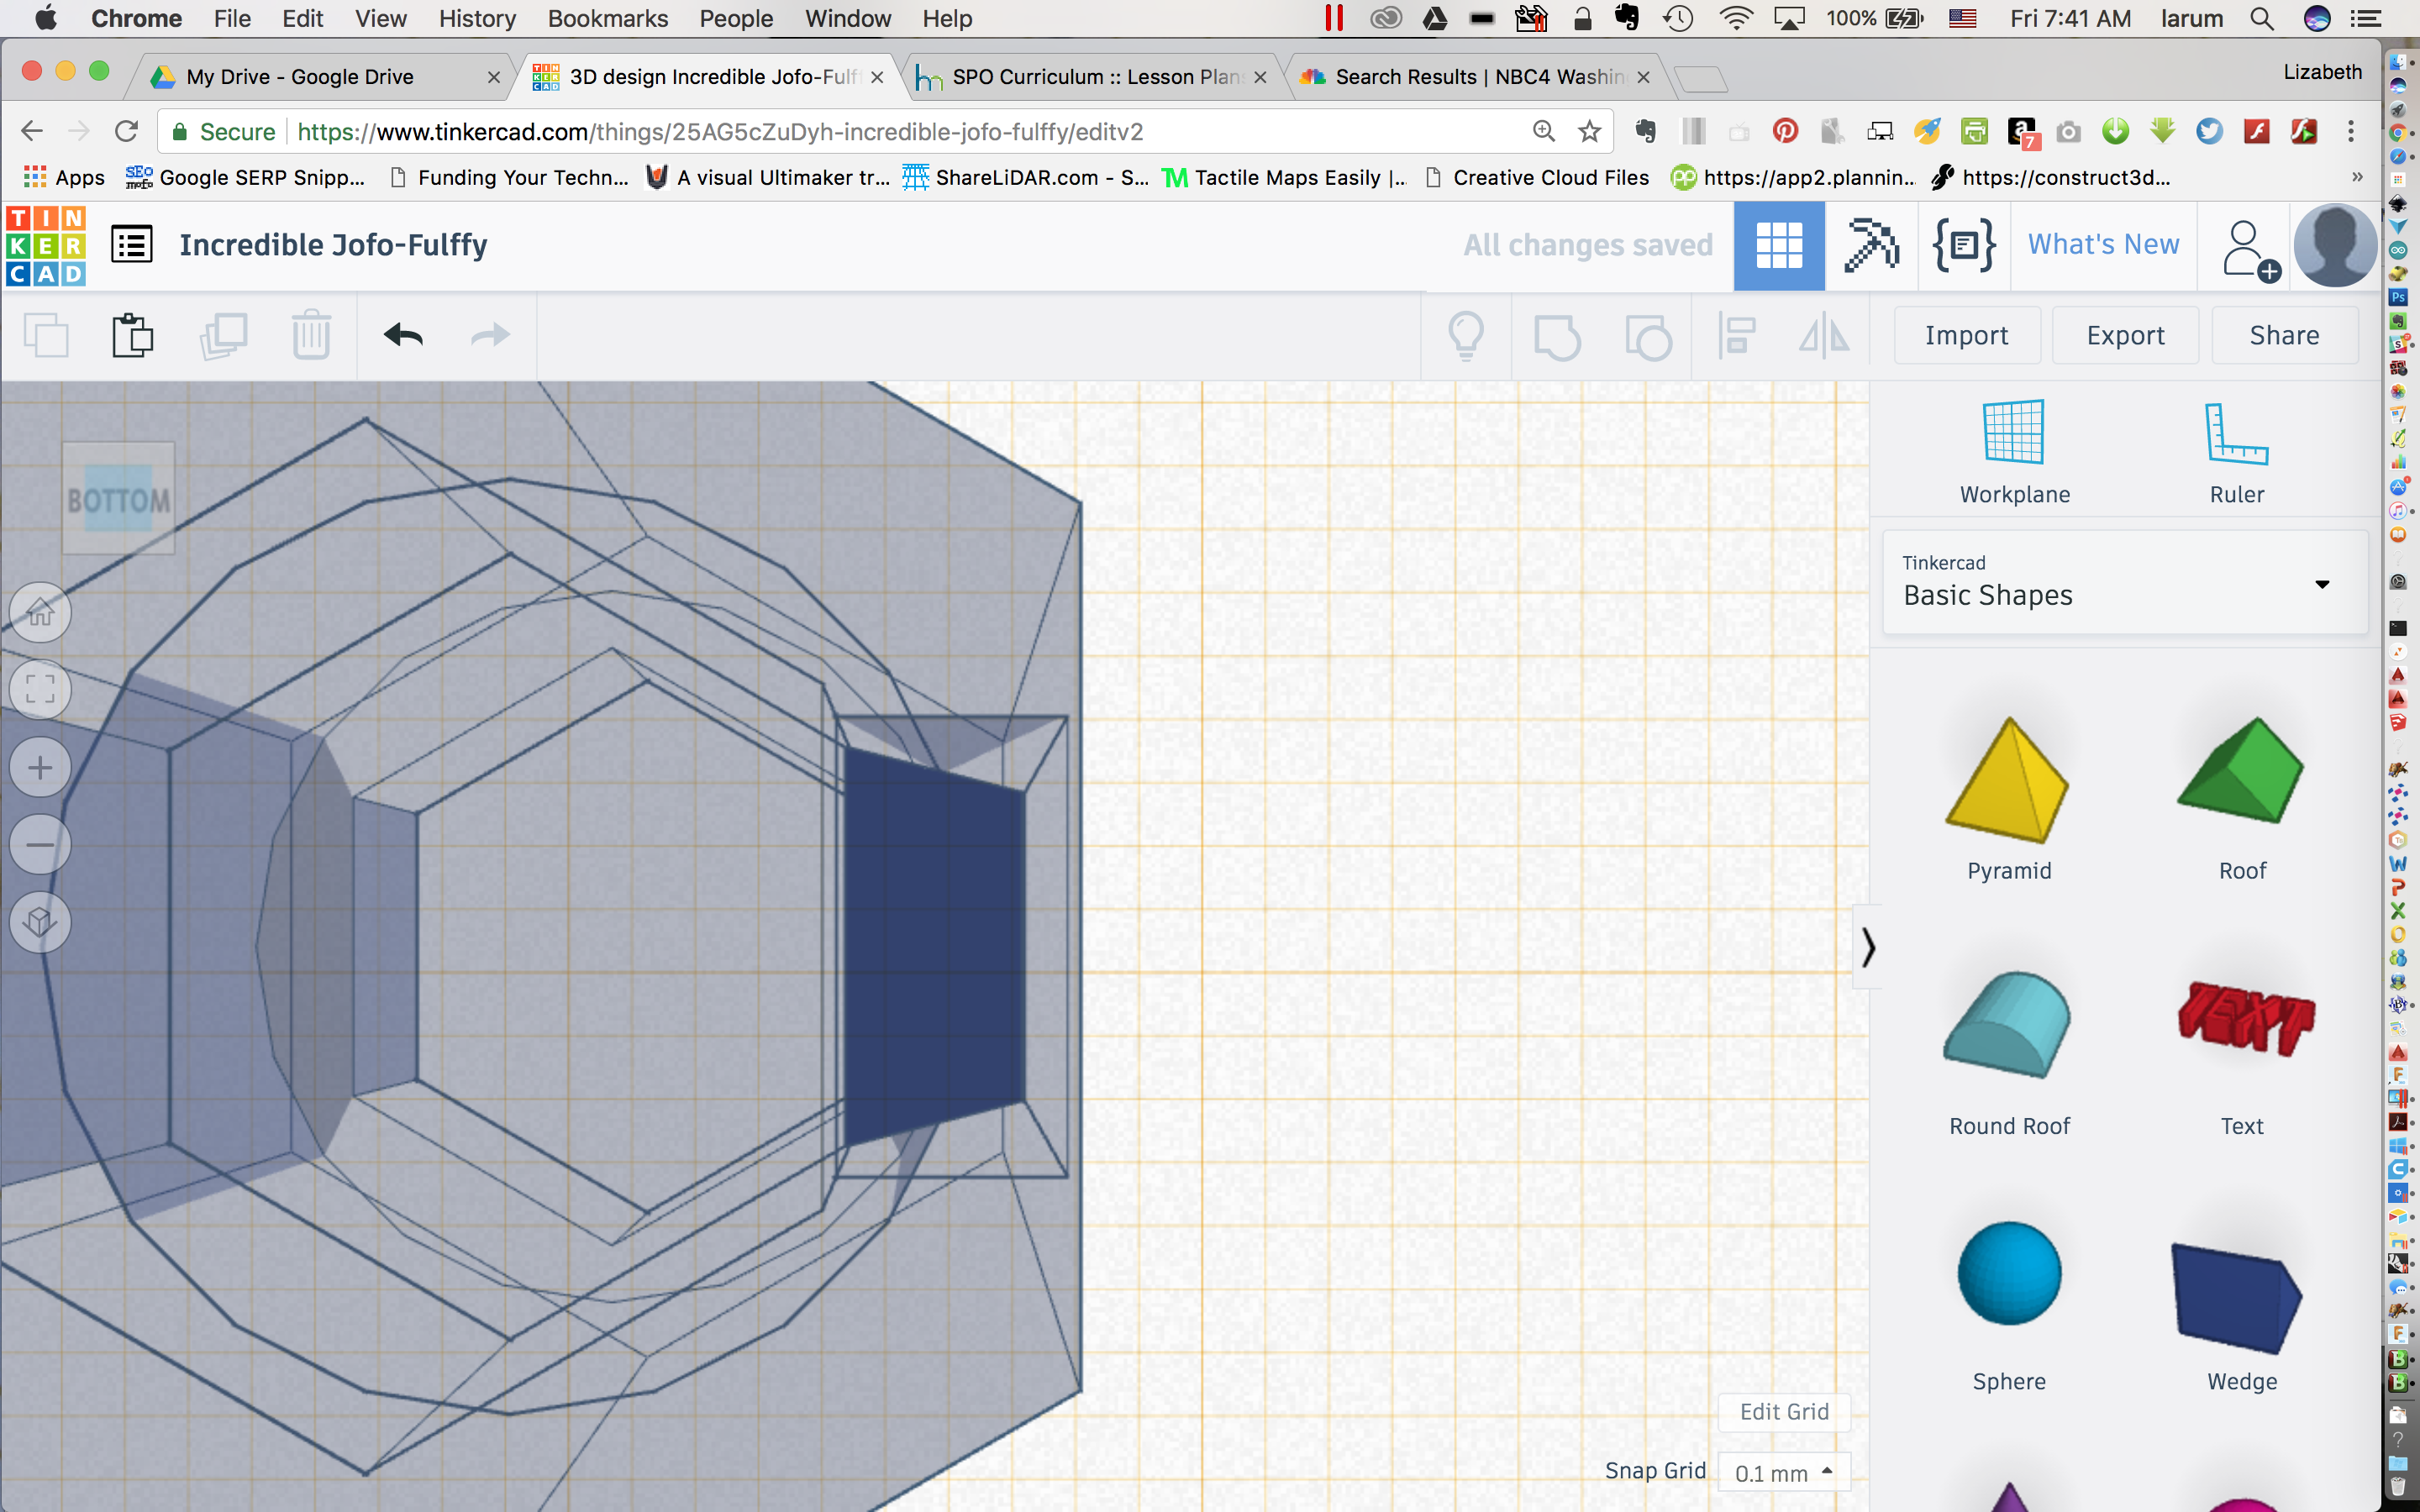
Task: Zoom in with the plus button
Action: pos(40,767)
